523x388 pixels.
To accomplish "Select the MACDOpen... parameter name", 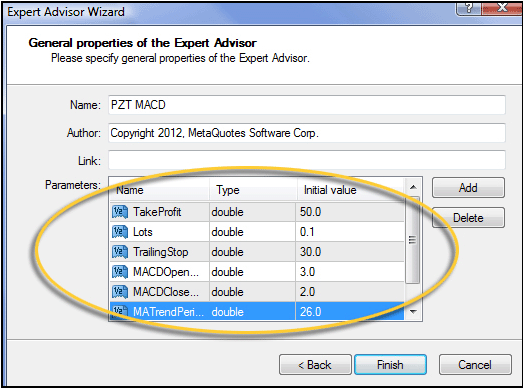I will (166, 272).
